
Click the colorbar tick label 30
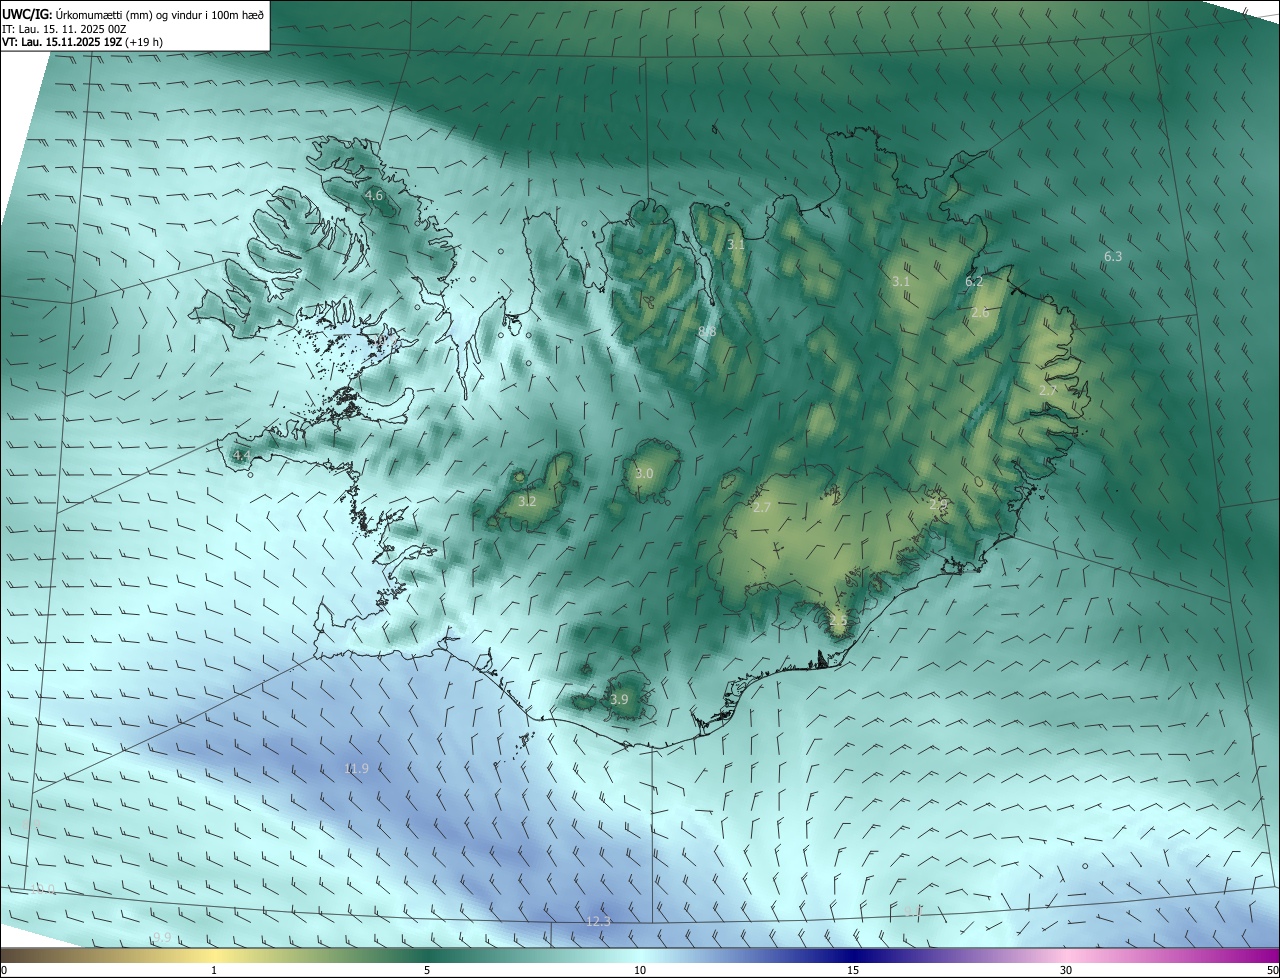[x=1066, y=970]
